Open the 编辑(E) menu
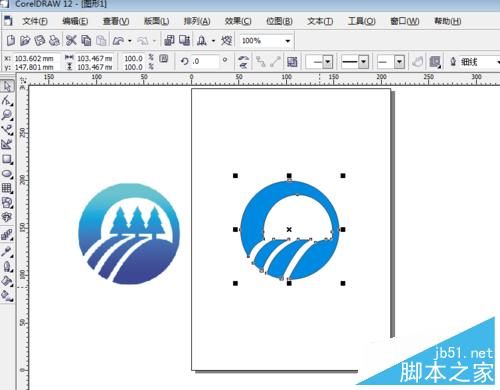The width and height of the screenshot is (500, 390). (75, 21)
